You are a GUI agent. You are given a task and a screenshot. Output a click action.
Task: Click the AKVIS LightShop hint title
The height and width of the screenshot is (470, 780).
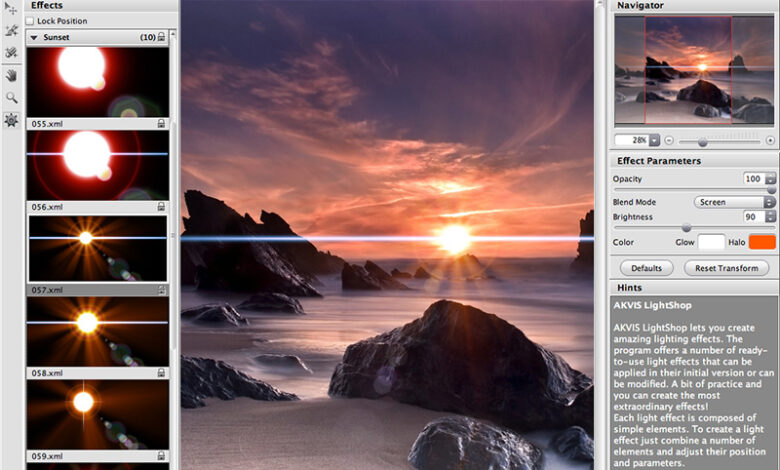(652, 305)
